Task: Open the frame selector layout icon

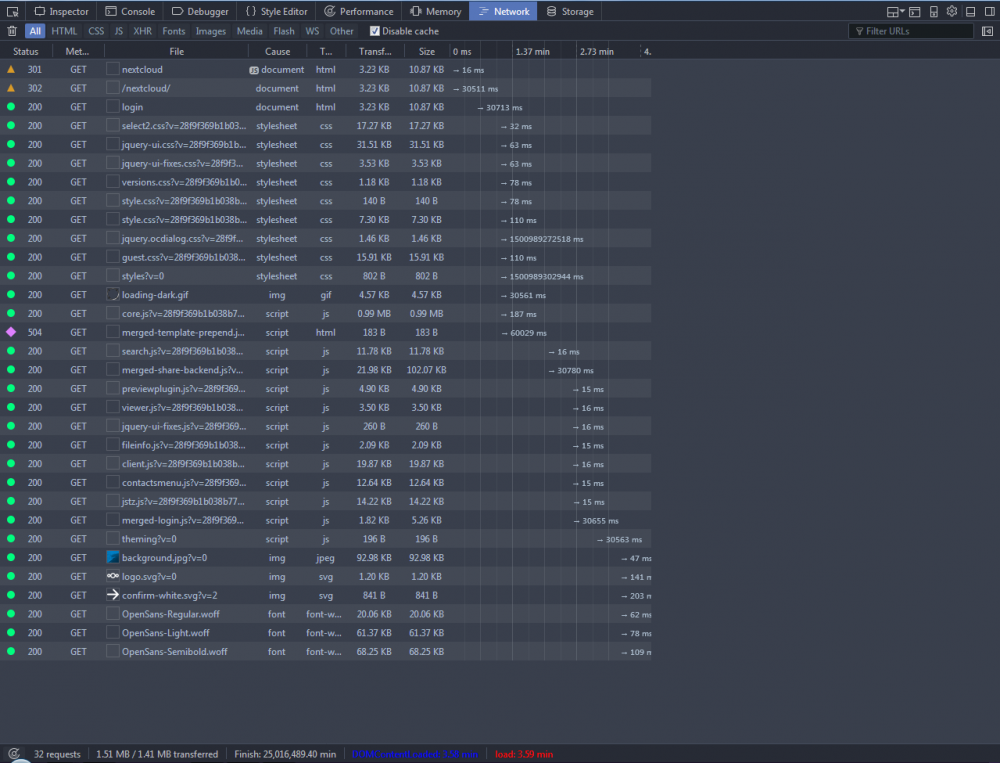Action: pos(895,11)
